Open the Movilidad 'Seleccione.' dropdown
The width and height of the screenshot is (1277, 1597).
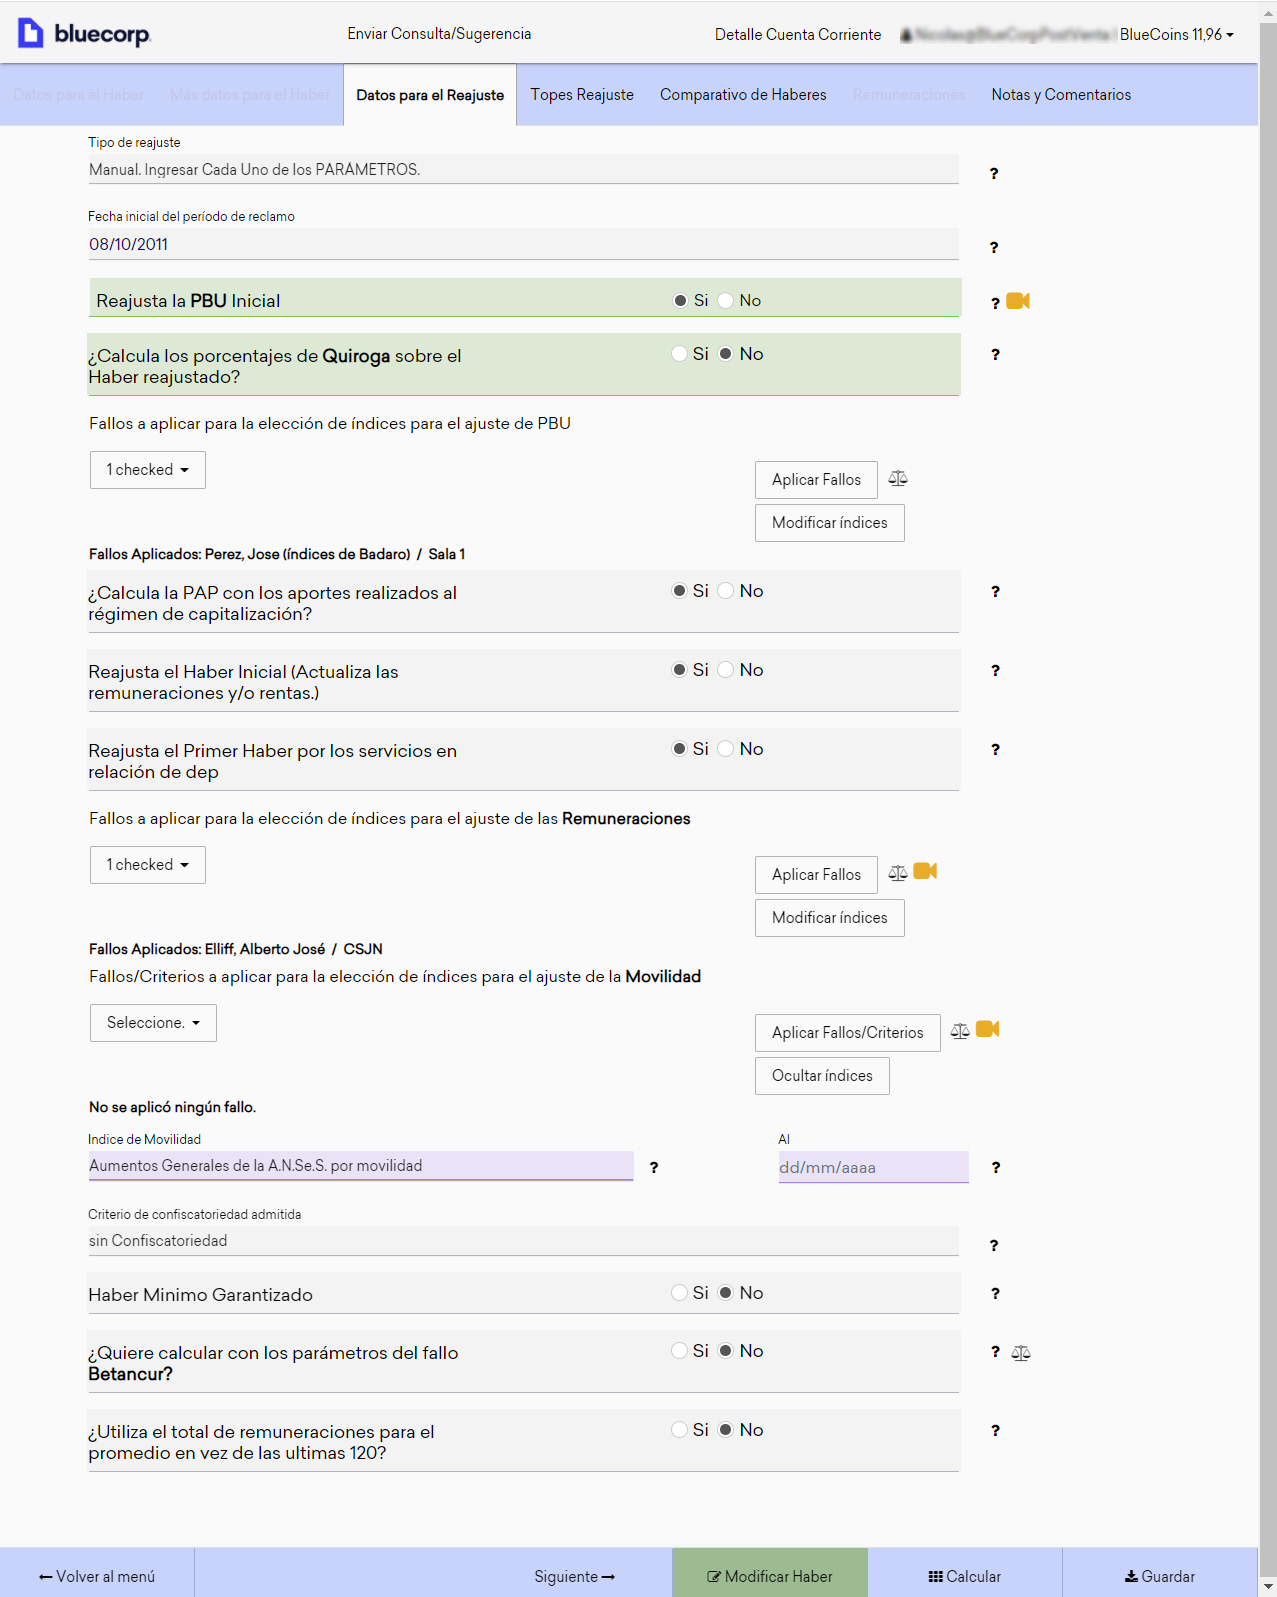(x=153, y=1023)
